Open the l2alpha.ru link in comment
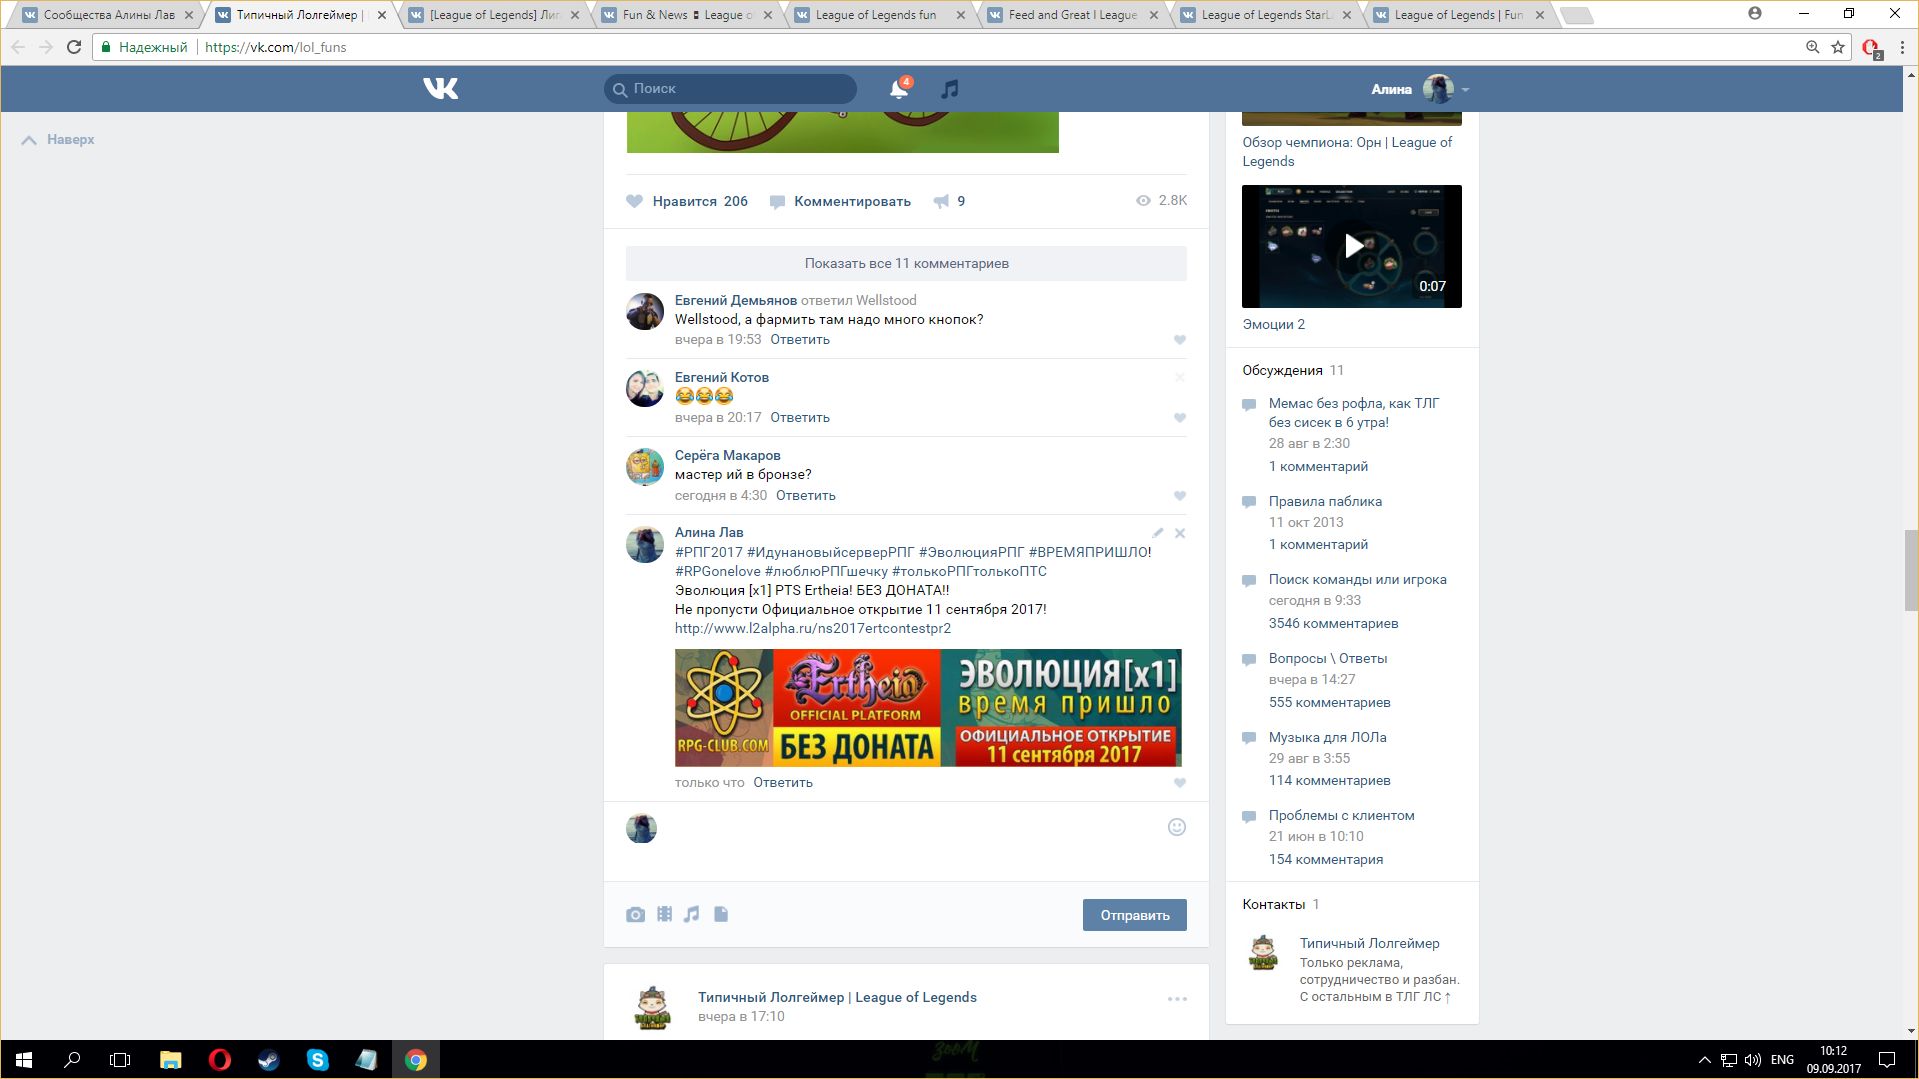The image size is (1919, 1079). (x=813, y=629)
